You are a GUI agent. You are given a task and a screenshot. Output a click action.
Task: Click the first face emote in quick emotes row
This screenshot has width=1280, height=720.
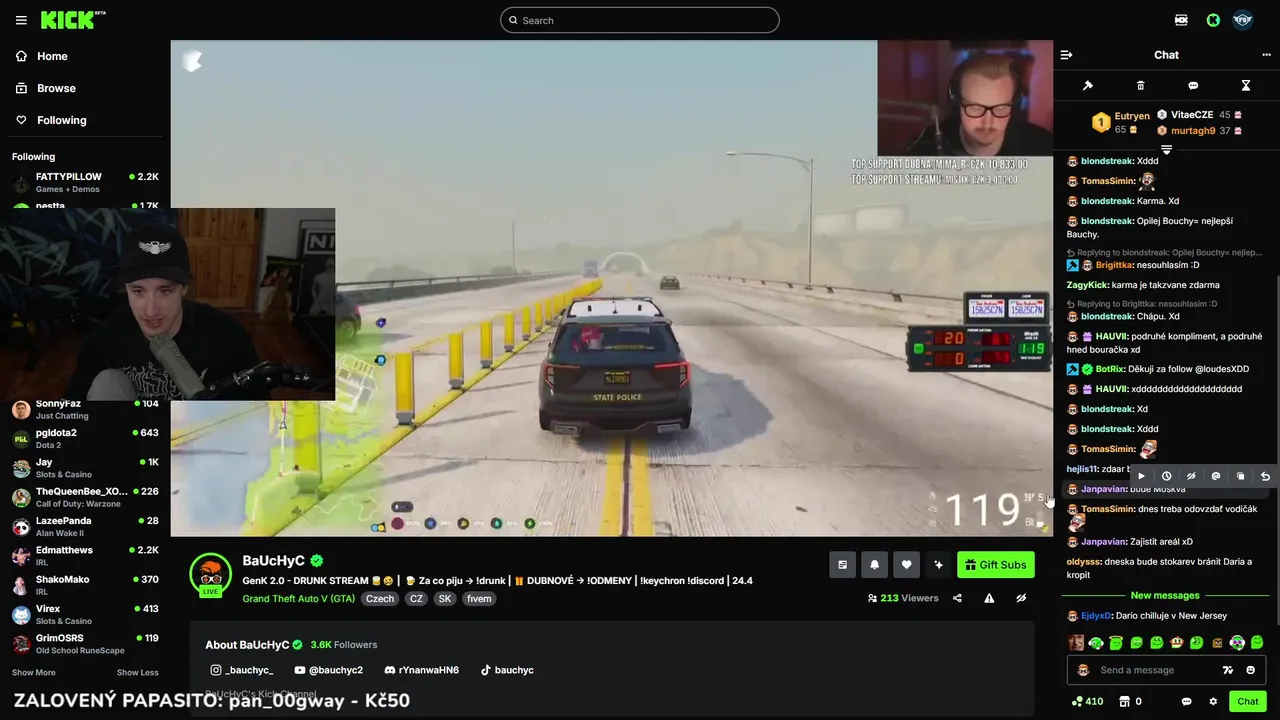coord(1076,643)
